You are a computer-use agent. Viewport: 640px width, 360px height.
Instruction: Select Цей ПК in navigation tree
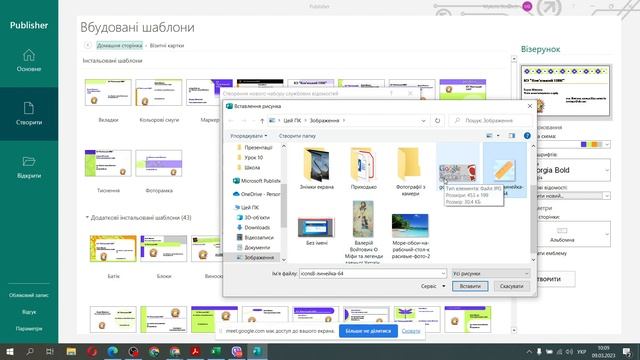[247, 207]
